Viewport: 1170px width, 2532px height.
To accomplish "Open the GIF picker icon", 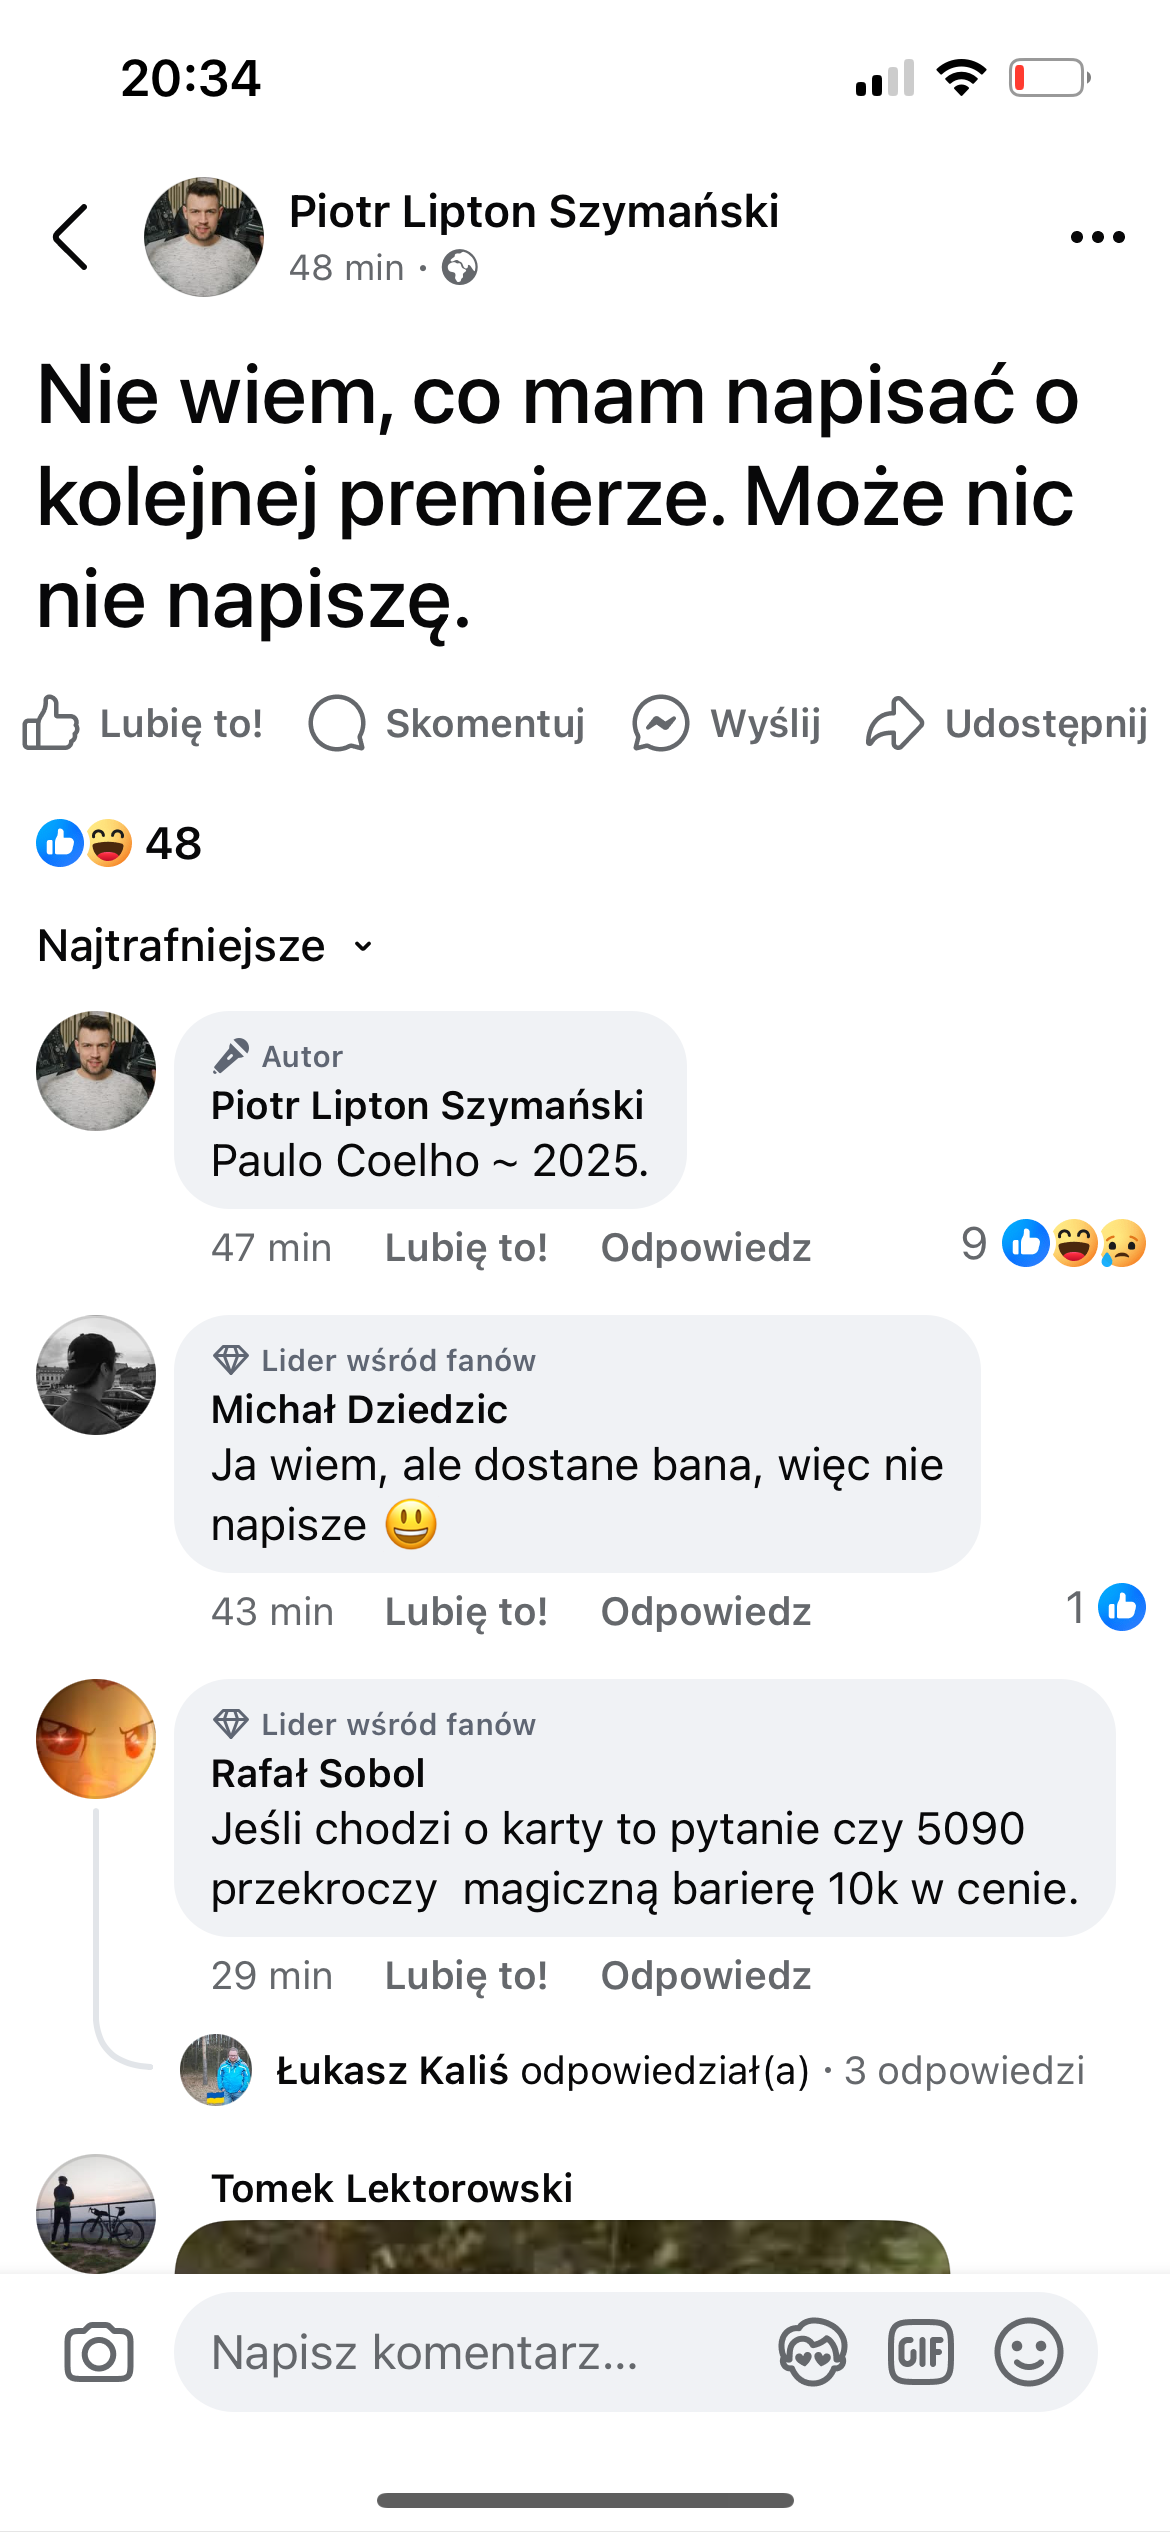I will click(x=920, y=2352).
